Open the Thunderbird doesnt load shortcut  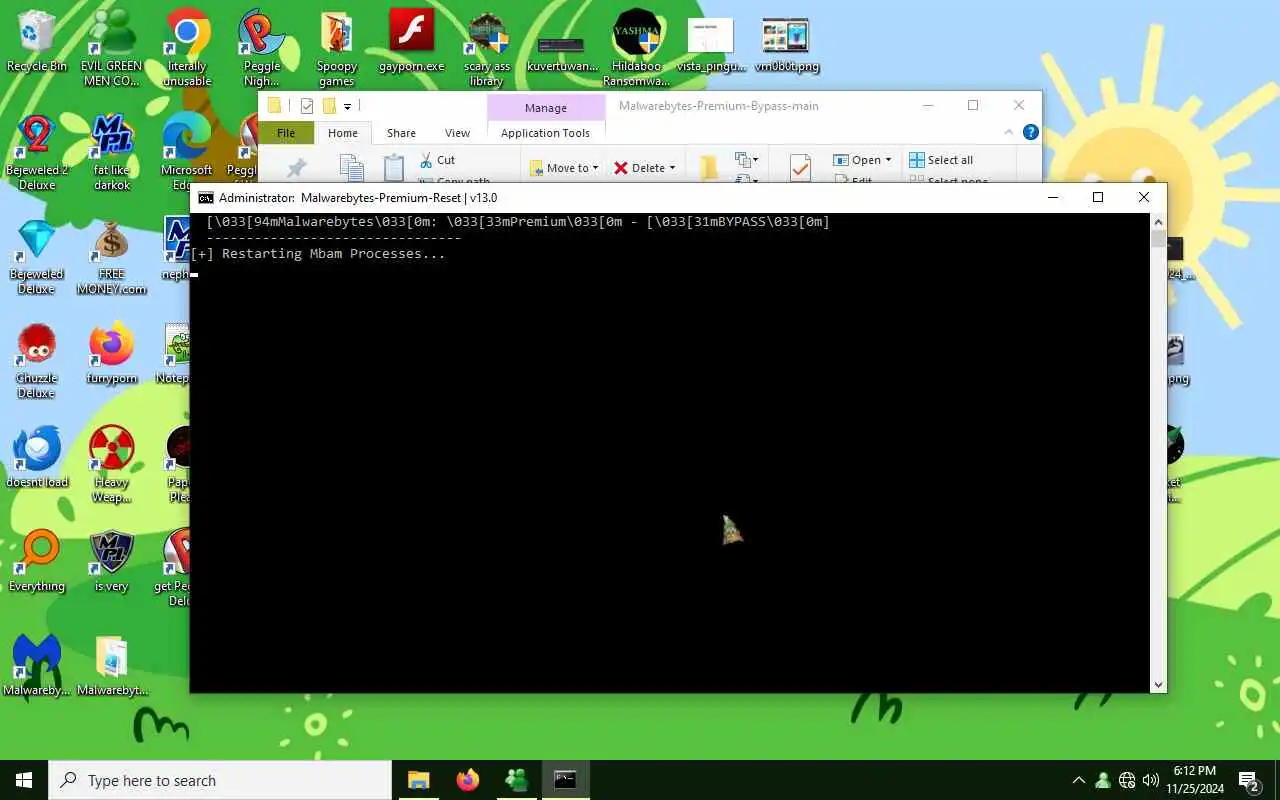(x=37, y=458)
